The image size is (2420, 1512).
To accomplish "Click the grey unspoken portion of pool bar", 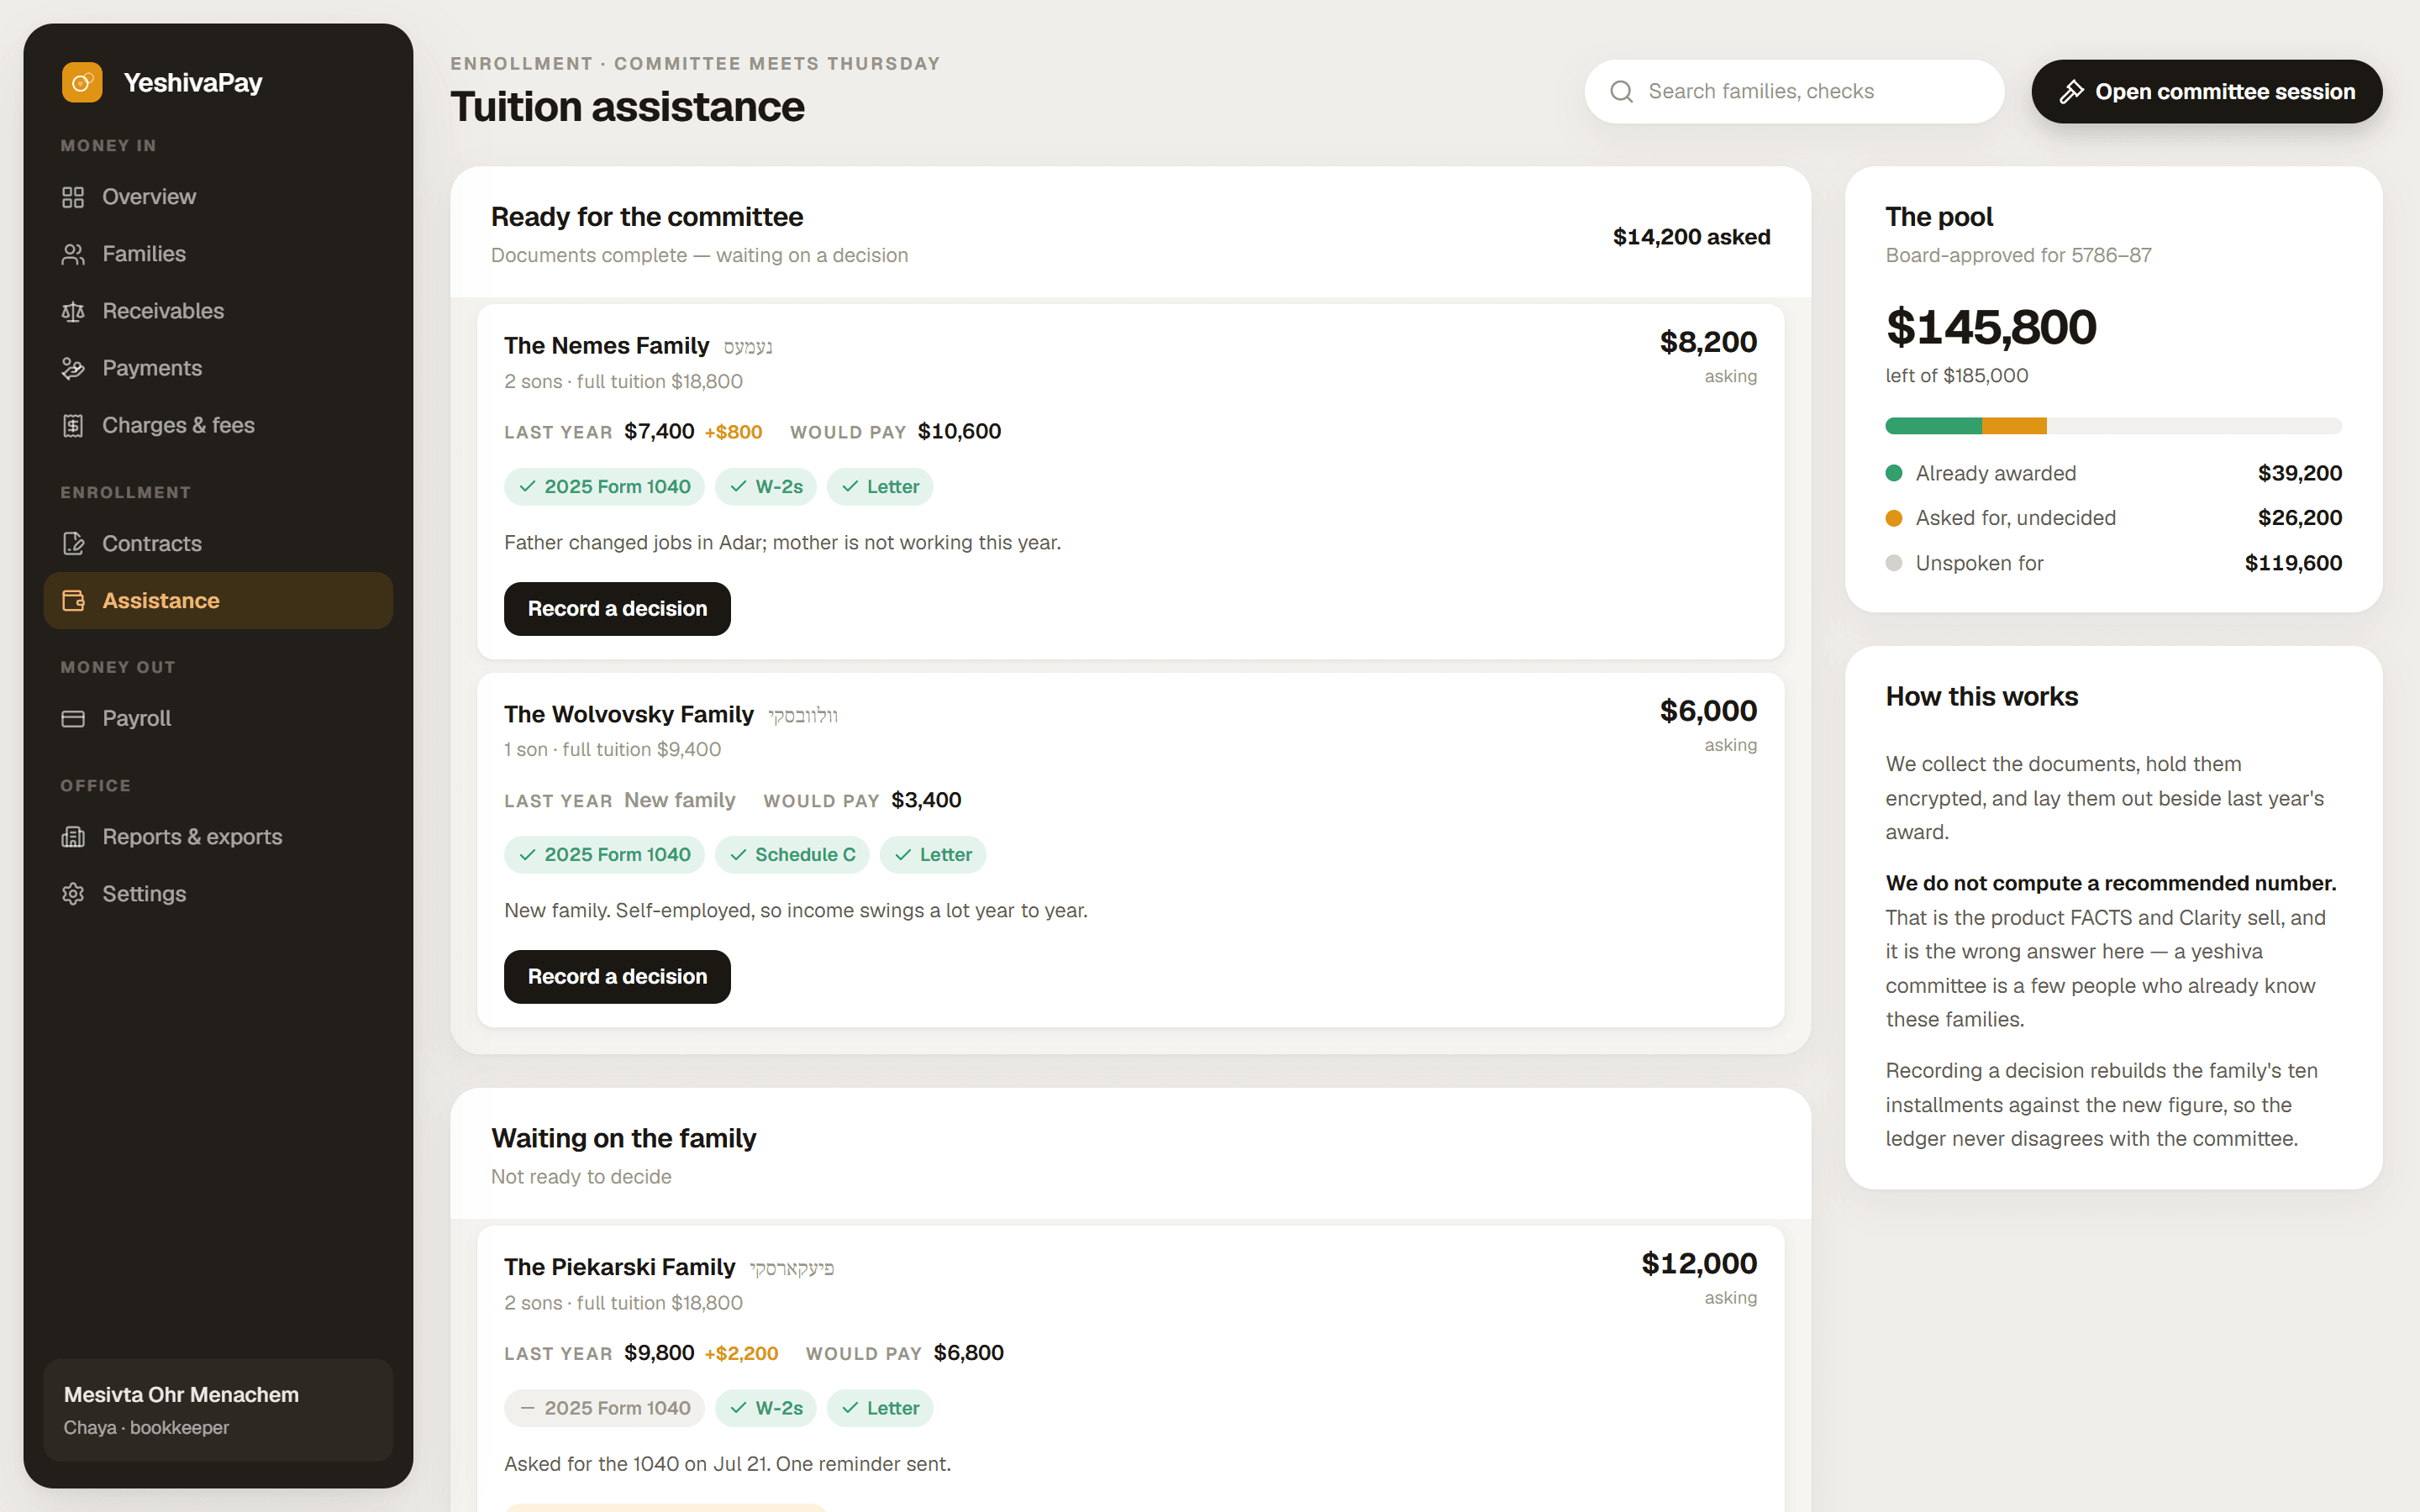I will pos(2194,426).
